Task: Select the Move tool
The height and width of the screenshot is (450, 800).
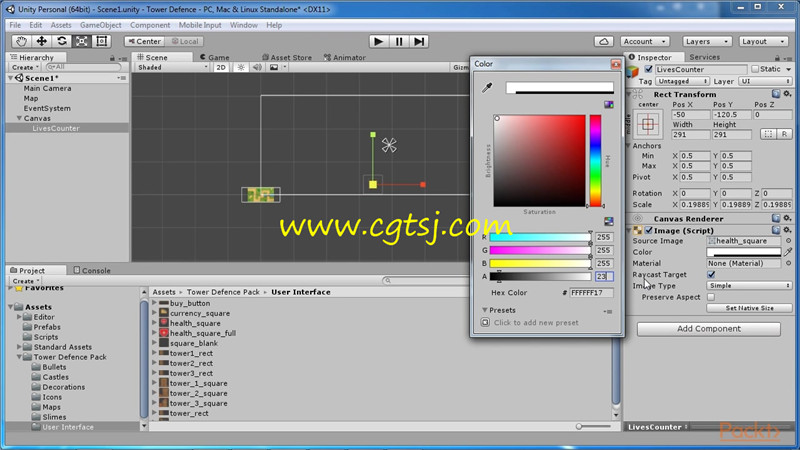Action: click(41, 41)
